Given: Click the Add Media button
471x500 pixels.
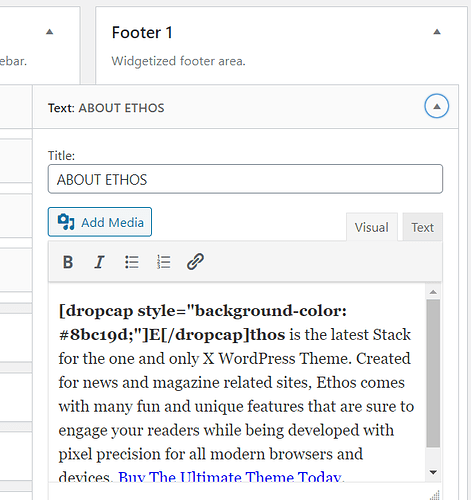Looking at the screenshot, I should click(x=100, y=222).
